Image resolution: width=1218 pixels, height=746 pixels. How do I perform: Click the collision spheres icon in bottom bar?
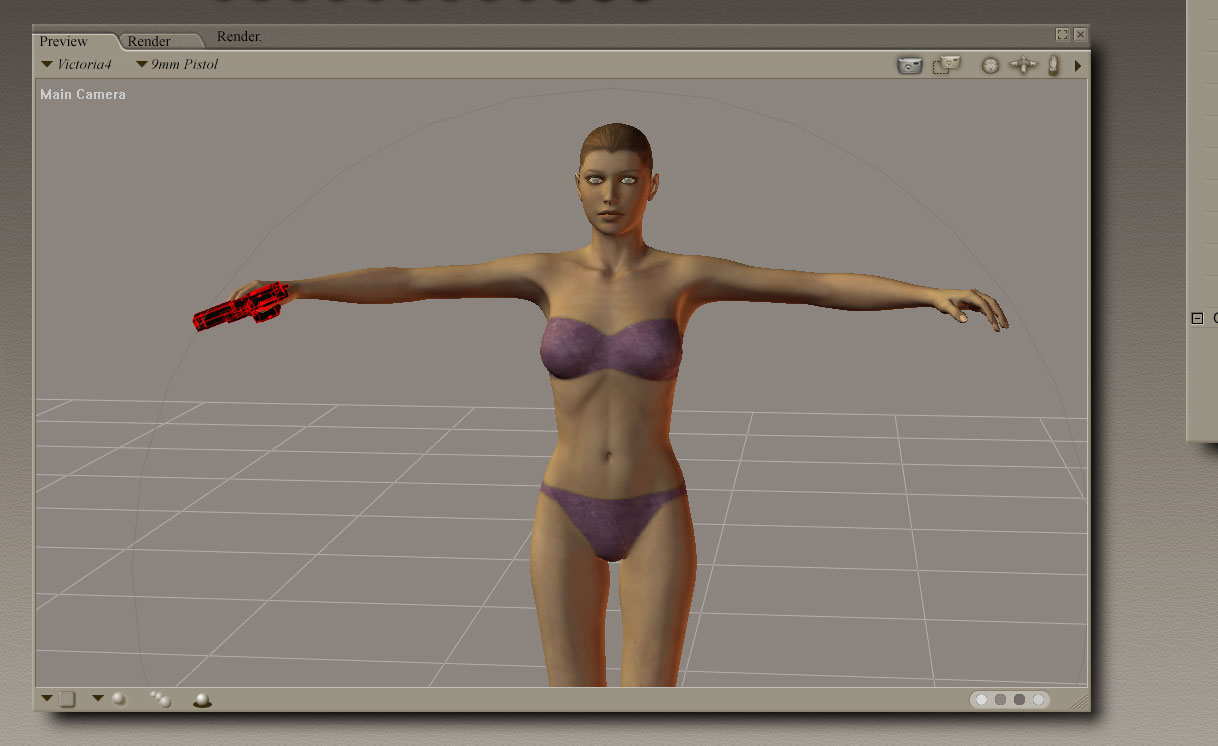[x=160, y=700]
